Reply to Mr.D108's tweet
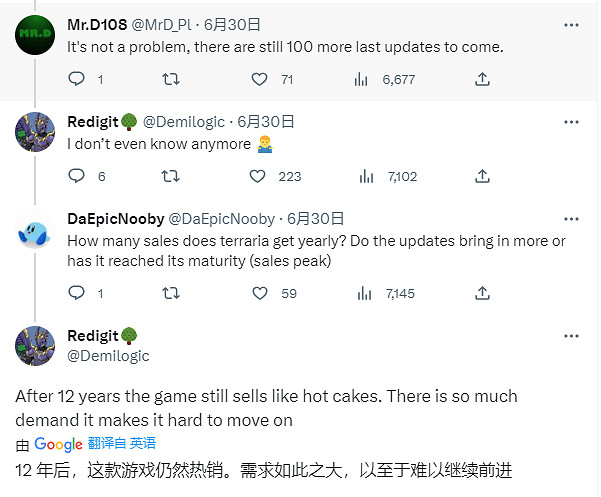 (77, 79)
